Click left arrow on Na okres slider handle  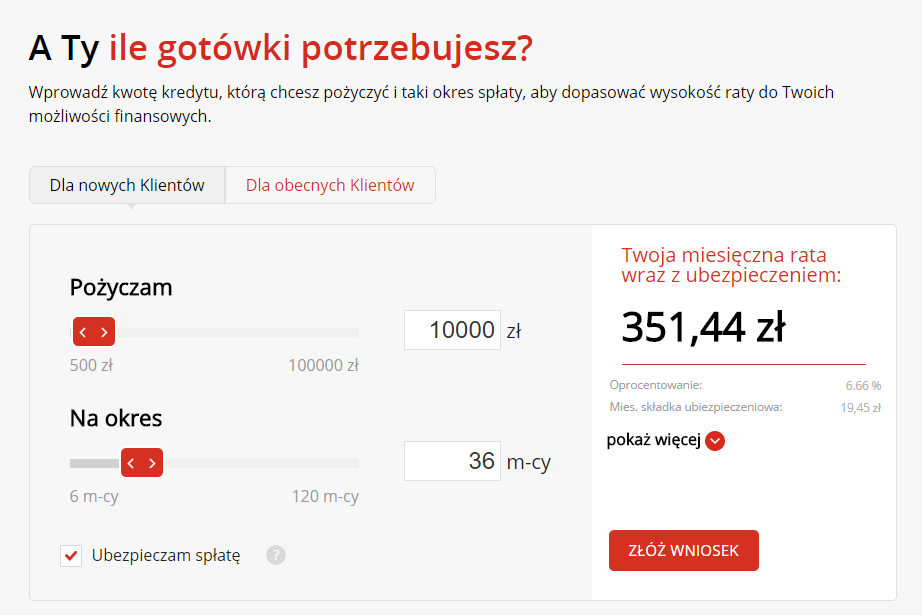pyautogui.click(x=131, y=463)
